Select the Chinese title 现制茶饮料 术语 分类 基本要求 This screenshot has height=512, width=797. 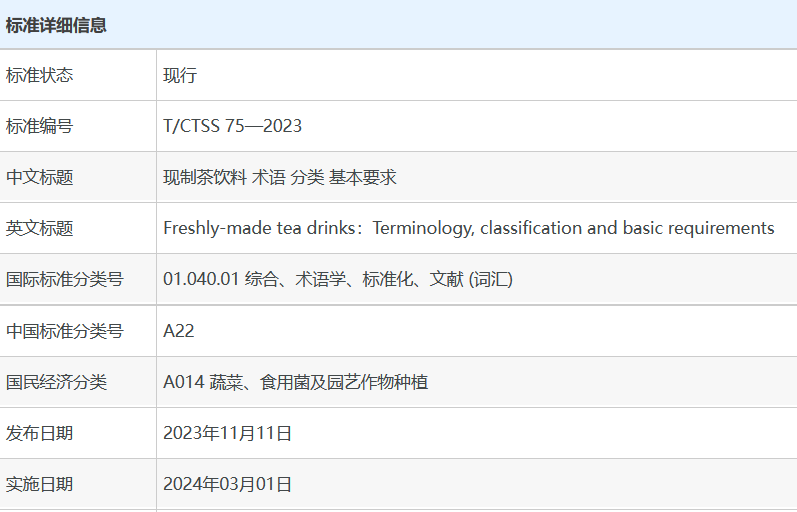point(280,177)
